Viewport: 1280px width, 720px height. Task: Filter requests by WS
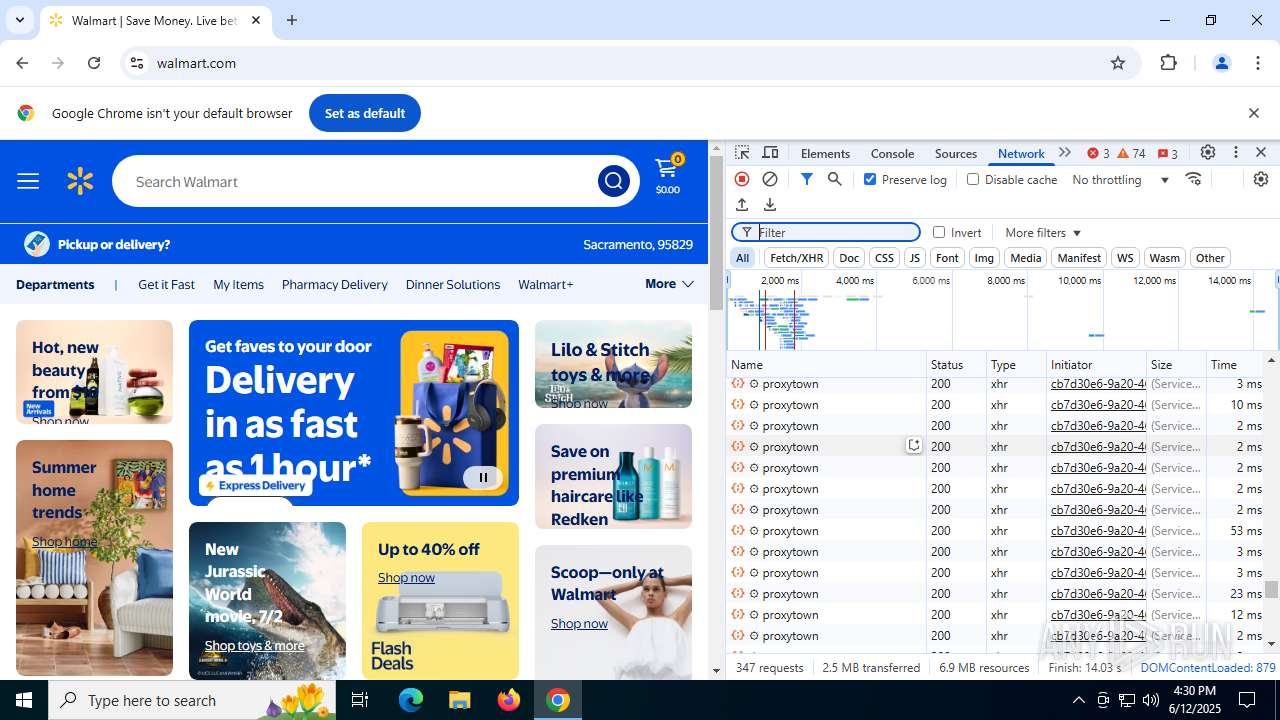coord(1125,258)
